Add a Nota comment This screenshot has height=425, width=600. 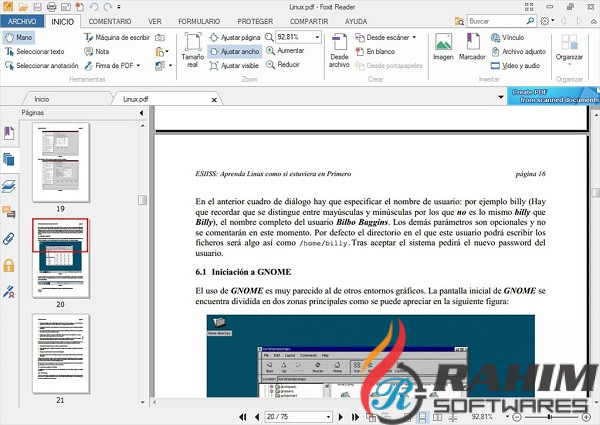coord(96,52)
